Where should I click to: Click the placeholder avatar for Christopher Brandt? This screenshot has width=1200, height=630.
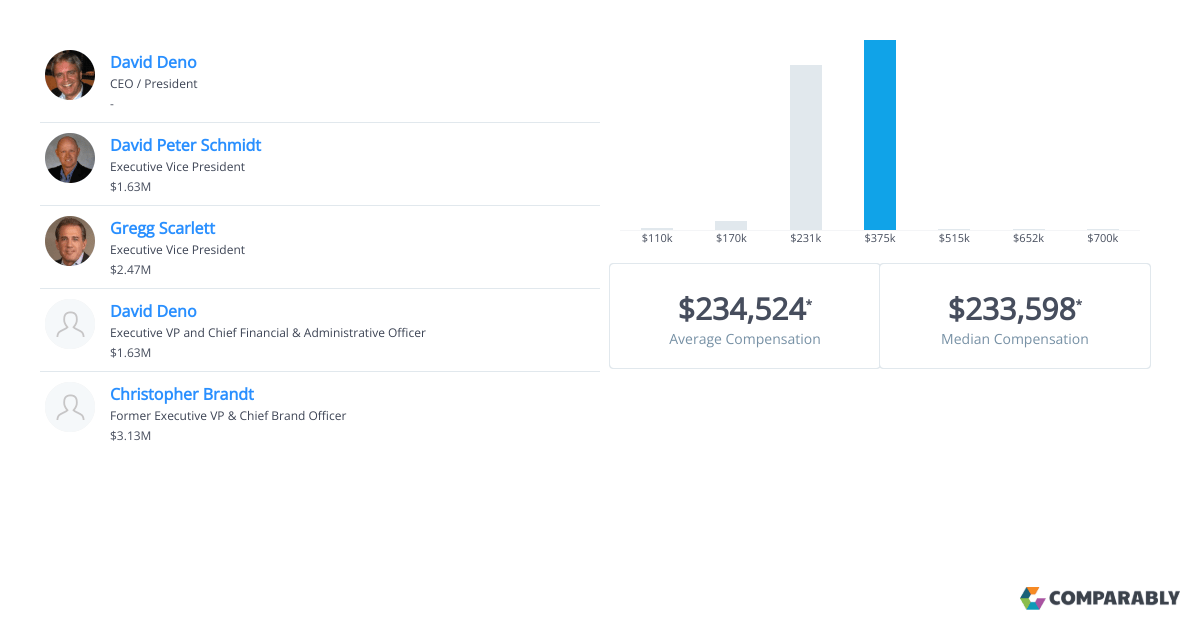click(x=69, y=407)
